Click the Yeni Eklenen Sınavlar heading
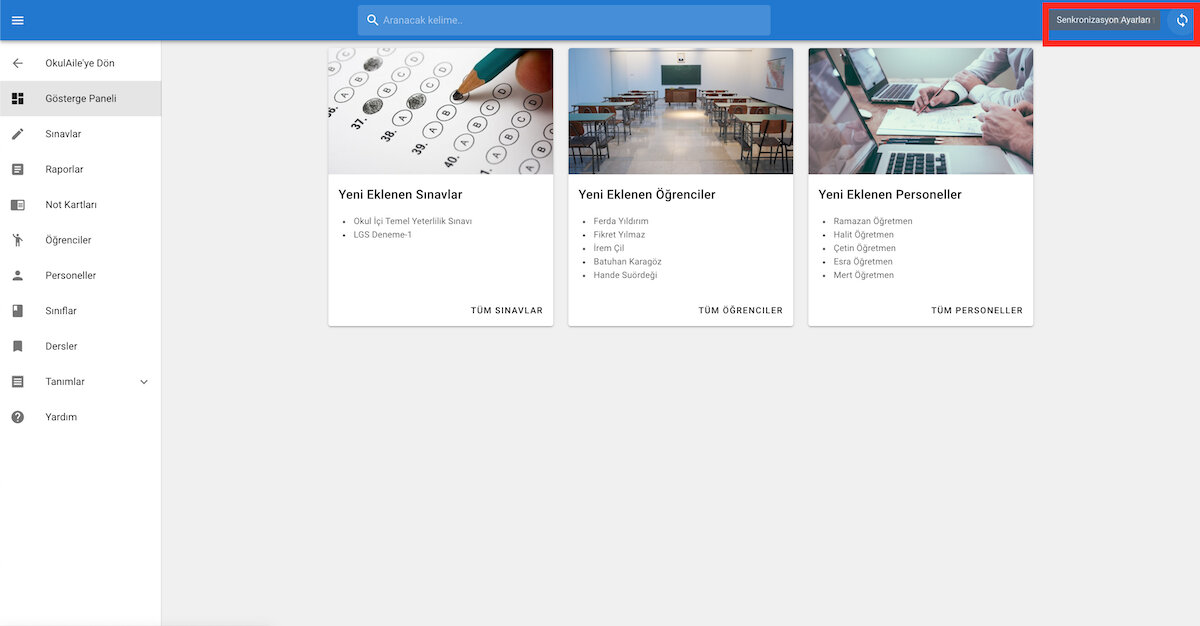This screenshot has width=1200, height=626. click(x=401, y=195)
